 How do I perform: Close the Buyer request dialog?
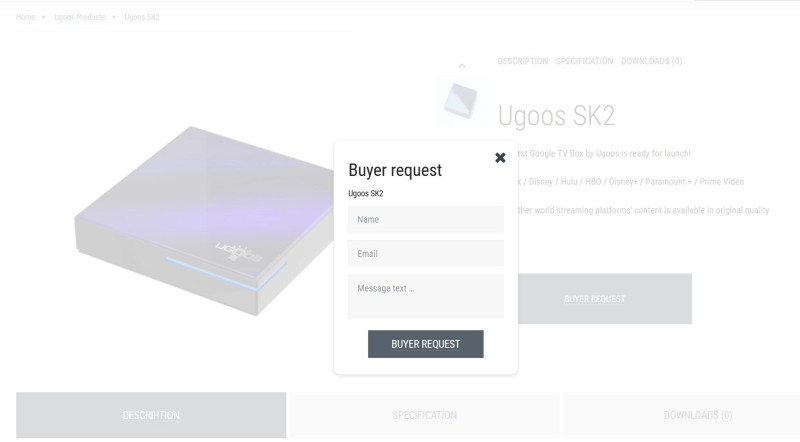500,158
